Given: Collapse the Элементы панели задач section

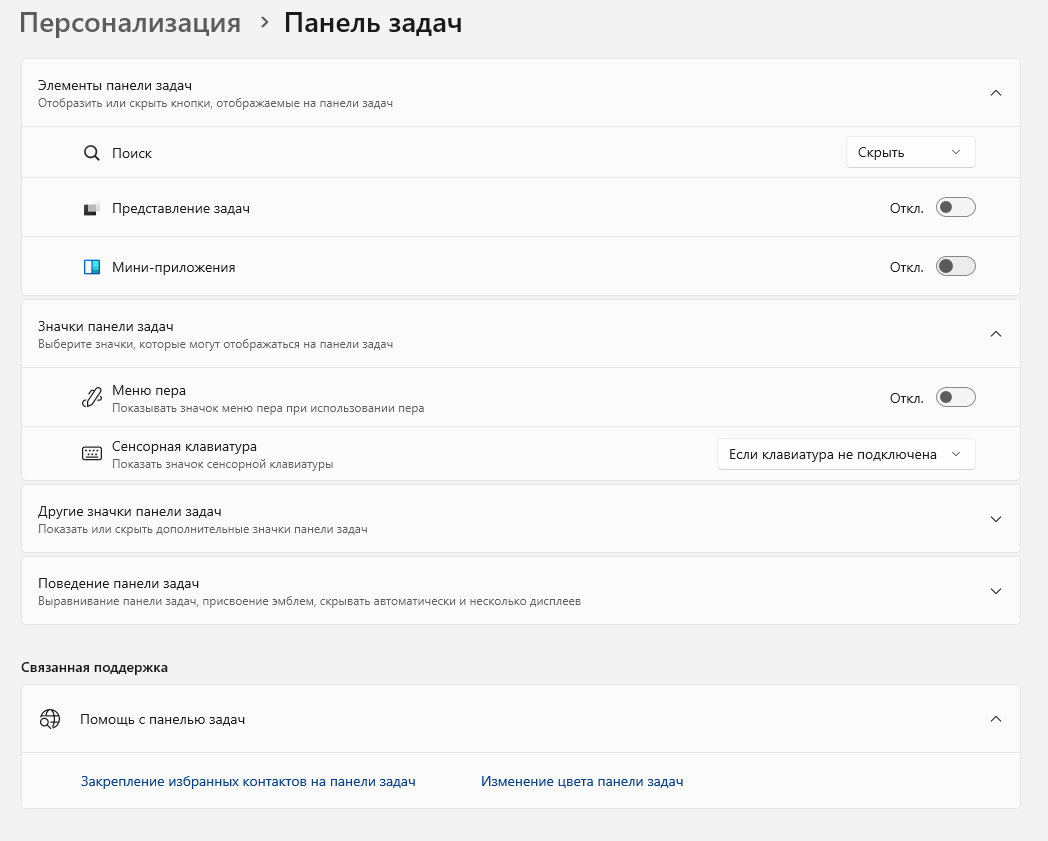Looking at the screenshot, I should tap(995, 93).
